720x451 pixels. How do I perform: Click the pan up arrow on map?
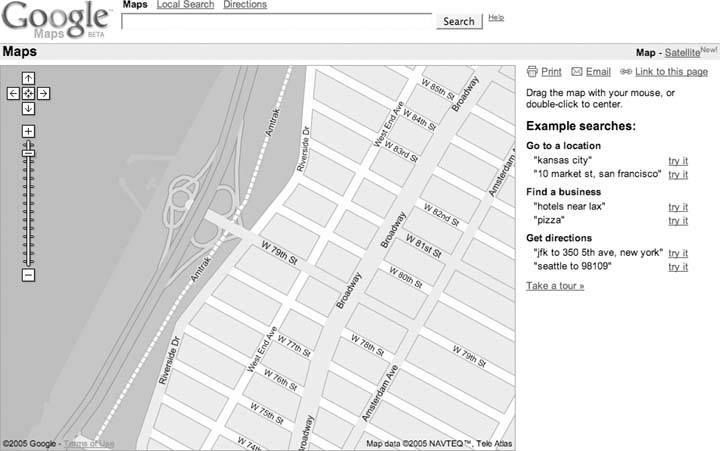[28, 78]
